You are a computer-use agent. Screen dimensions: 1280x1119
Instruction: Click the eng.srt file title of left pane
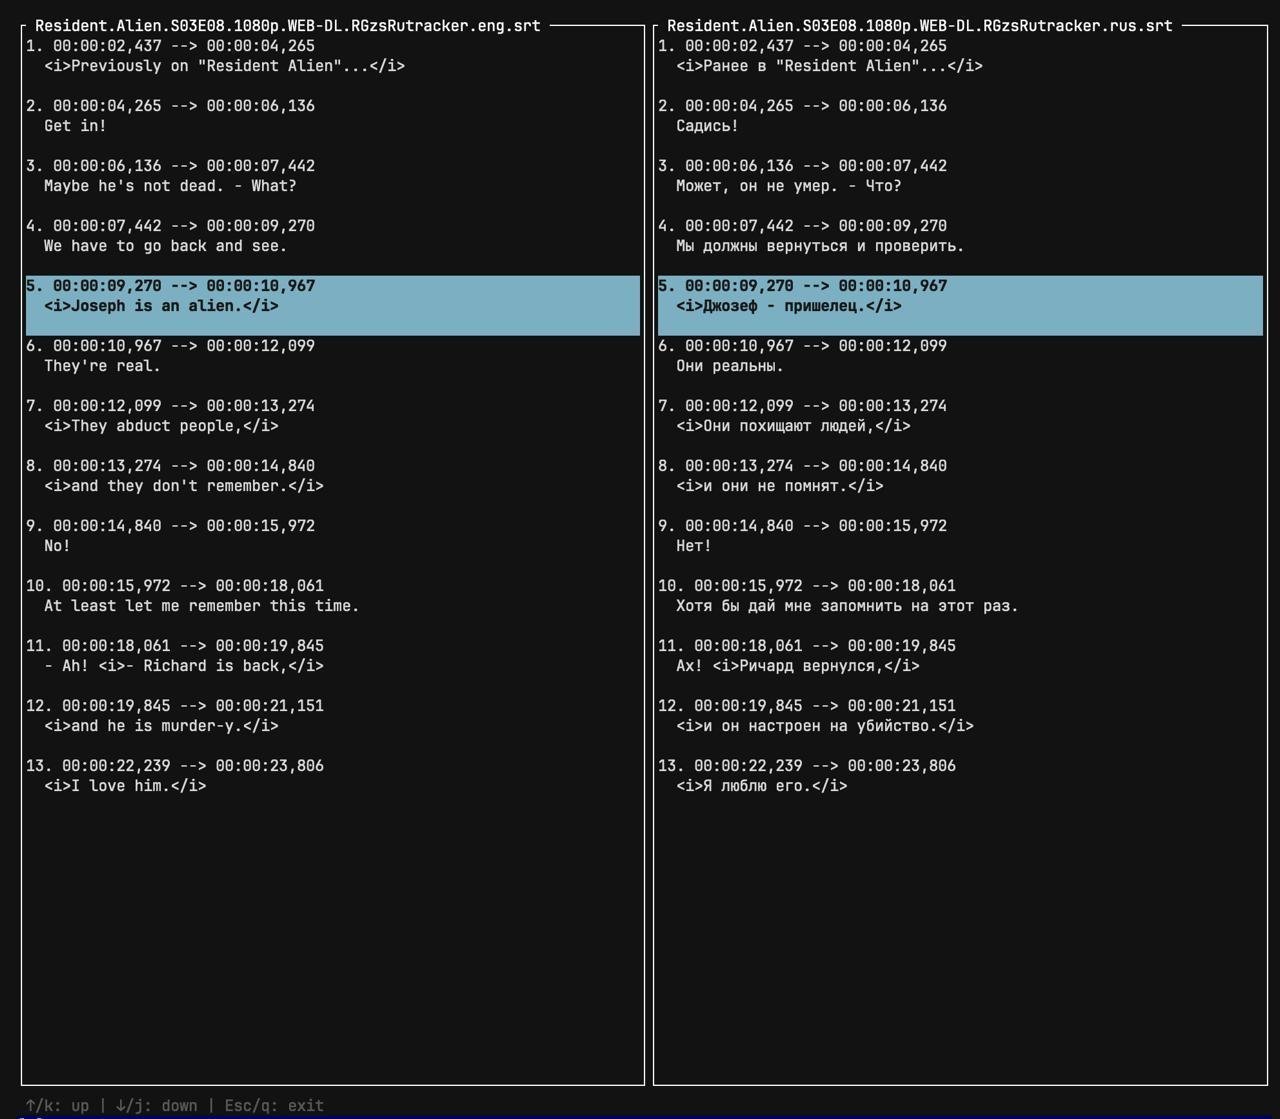pyautogui.click(x=287, y=26)
